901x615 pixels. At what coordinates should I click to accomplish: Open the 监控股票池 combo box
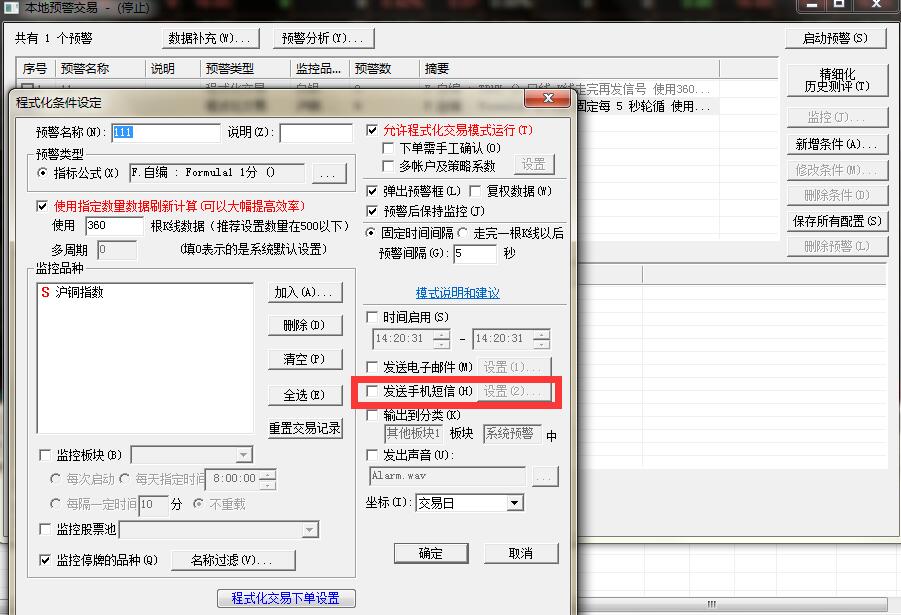(310, 529)
